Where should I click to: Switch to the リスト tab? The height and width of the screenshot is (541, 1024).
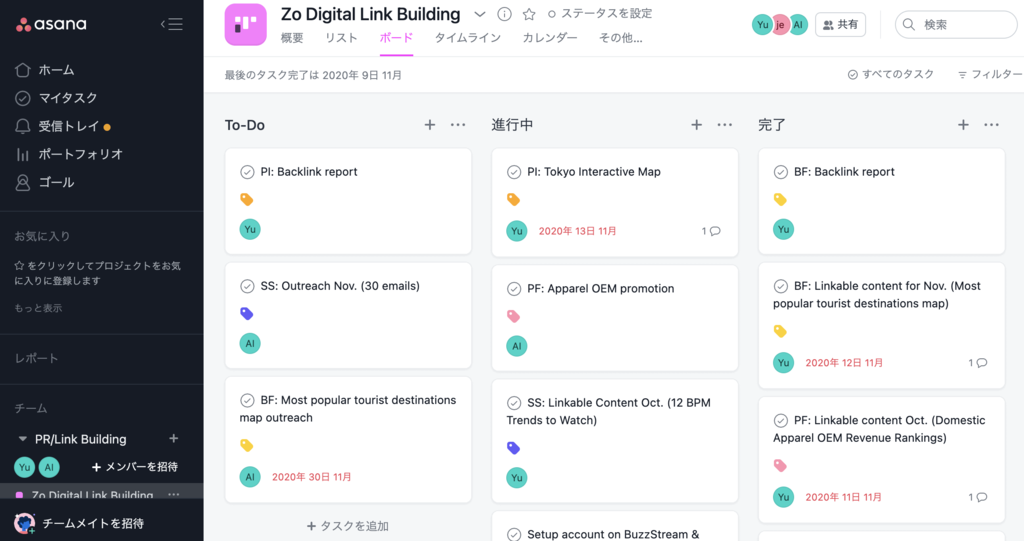341,38
